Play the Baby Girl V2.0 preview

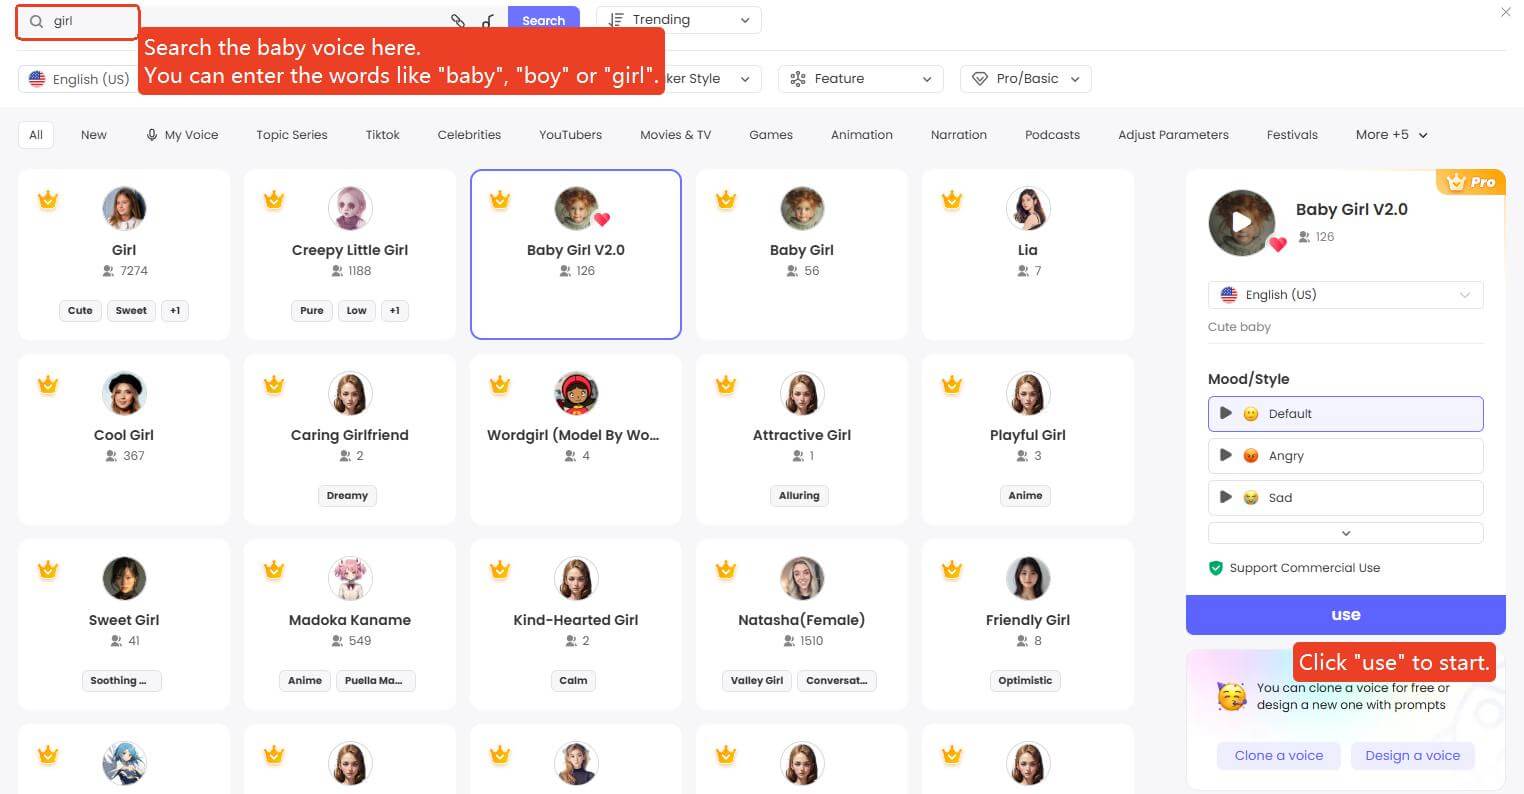coord(1241,222)
